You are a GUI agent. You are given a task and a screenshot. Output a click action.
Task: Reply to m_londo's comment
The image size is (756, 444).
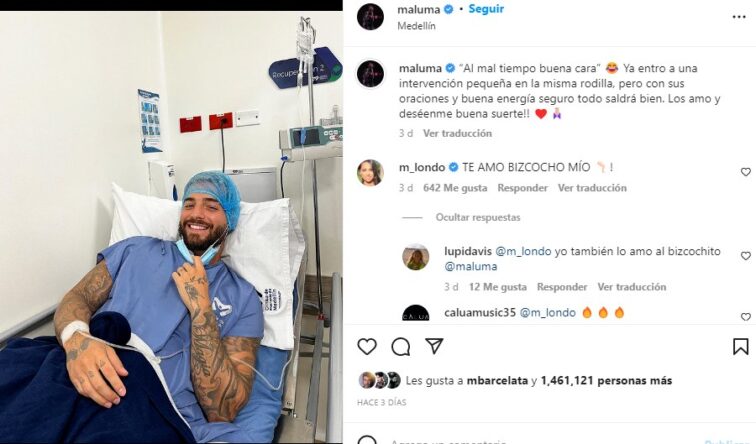tap(523, 188)
